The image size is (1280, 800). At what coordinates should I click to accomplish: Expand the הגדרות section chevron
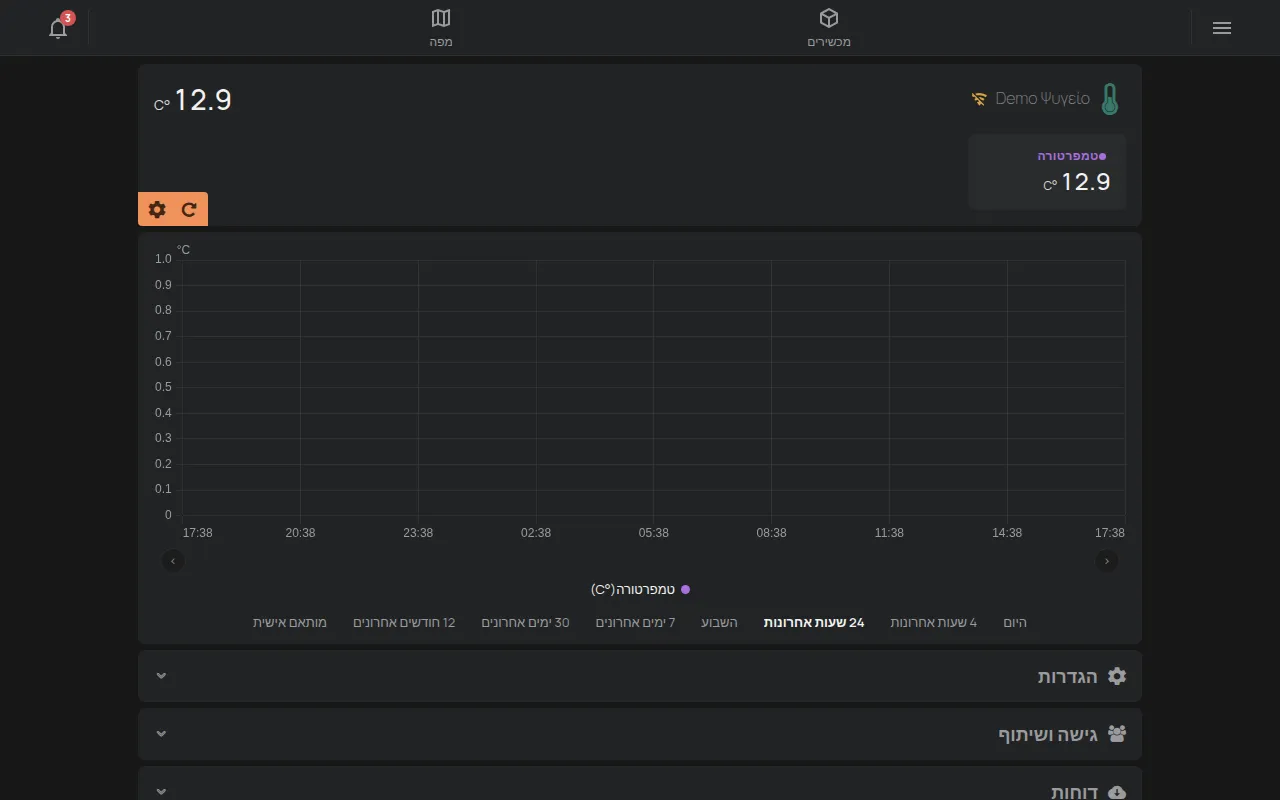(161, 676)
